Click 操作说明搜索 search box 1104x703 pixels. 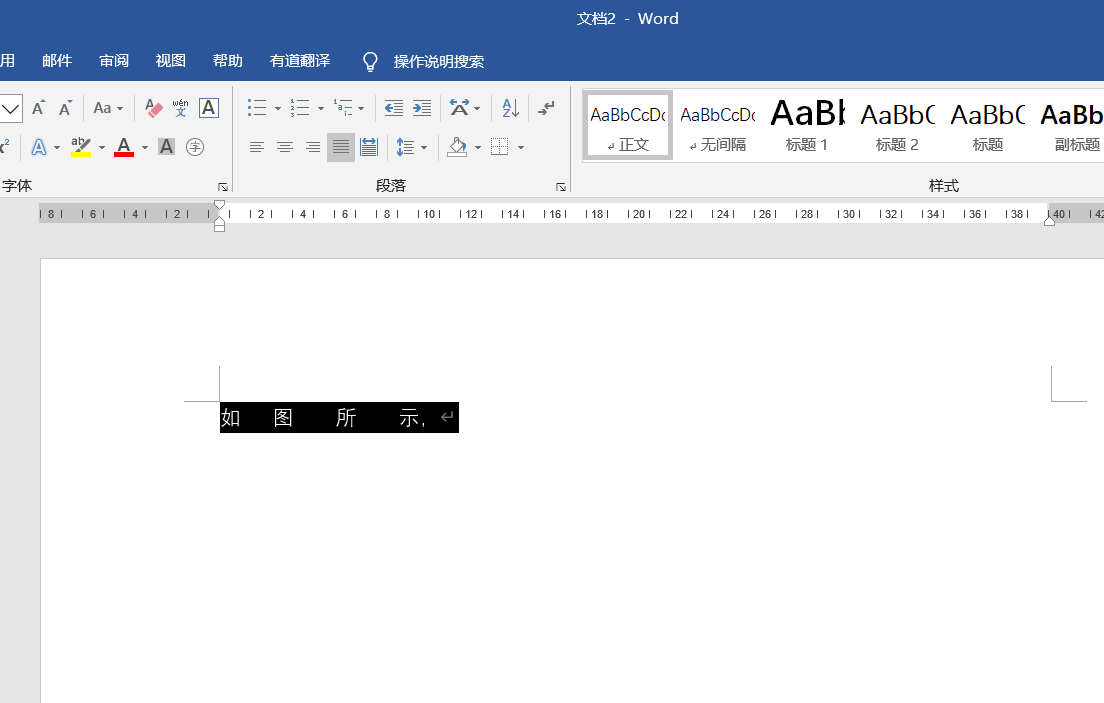439,62
